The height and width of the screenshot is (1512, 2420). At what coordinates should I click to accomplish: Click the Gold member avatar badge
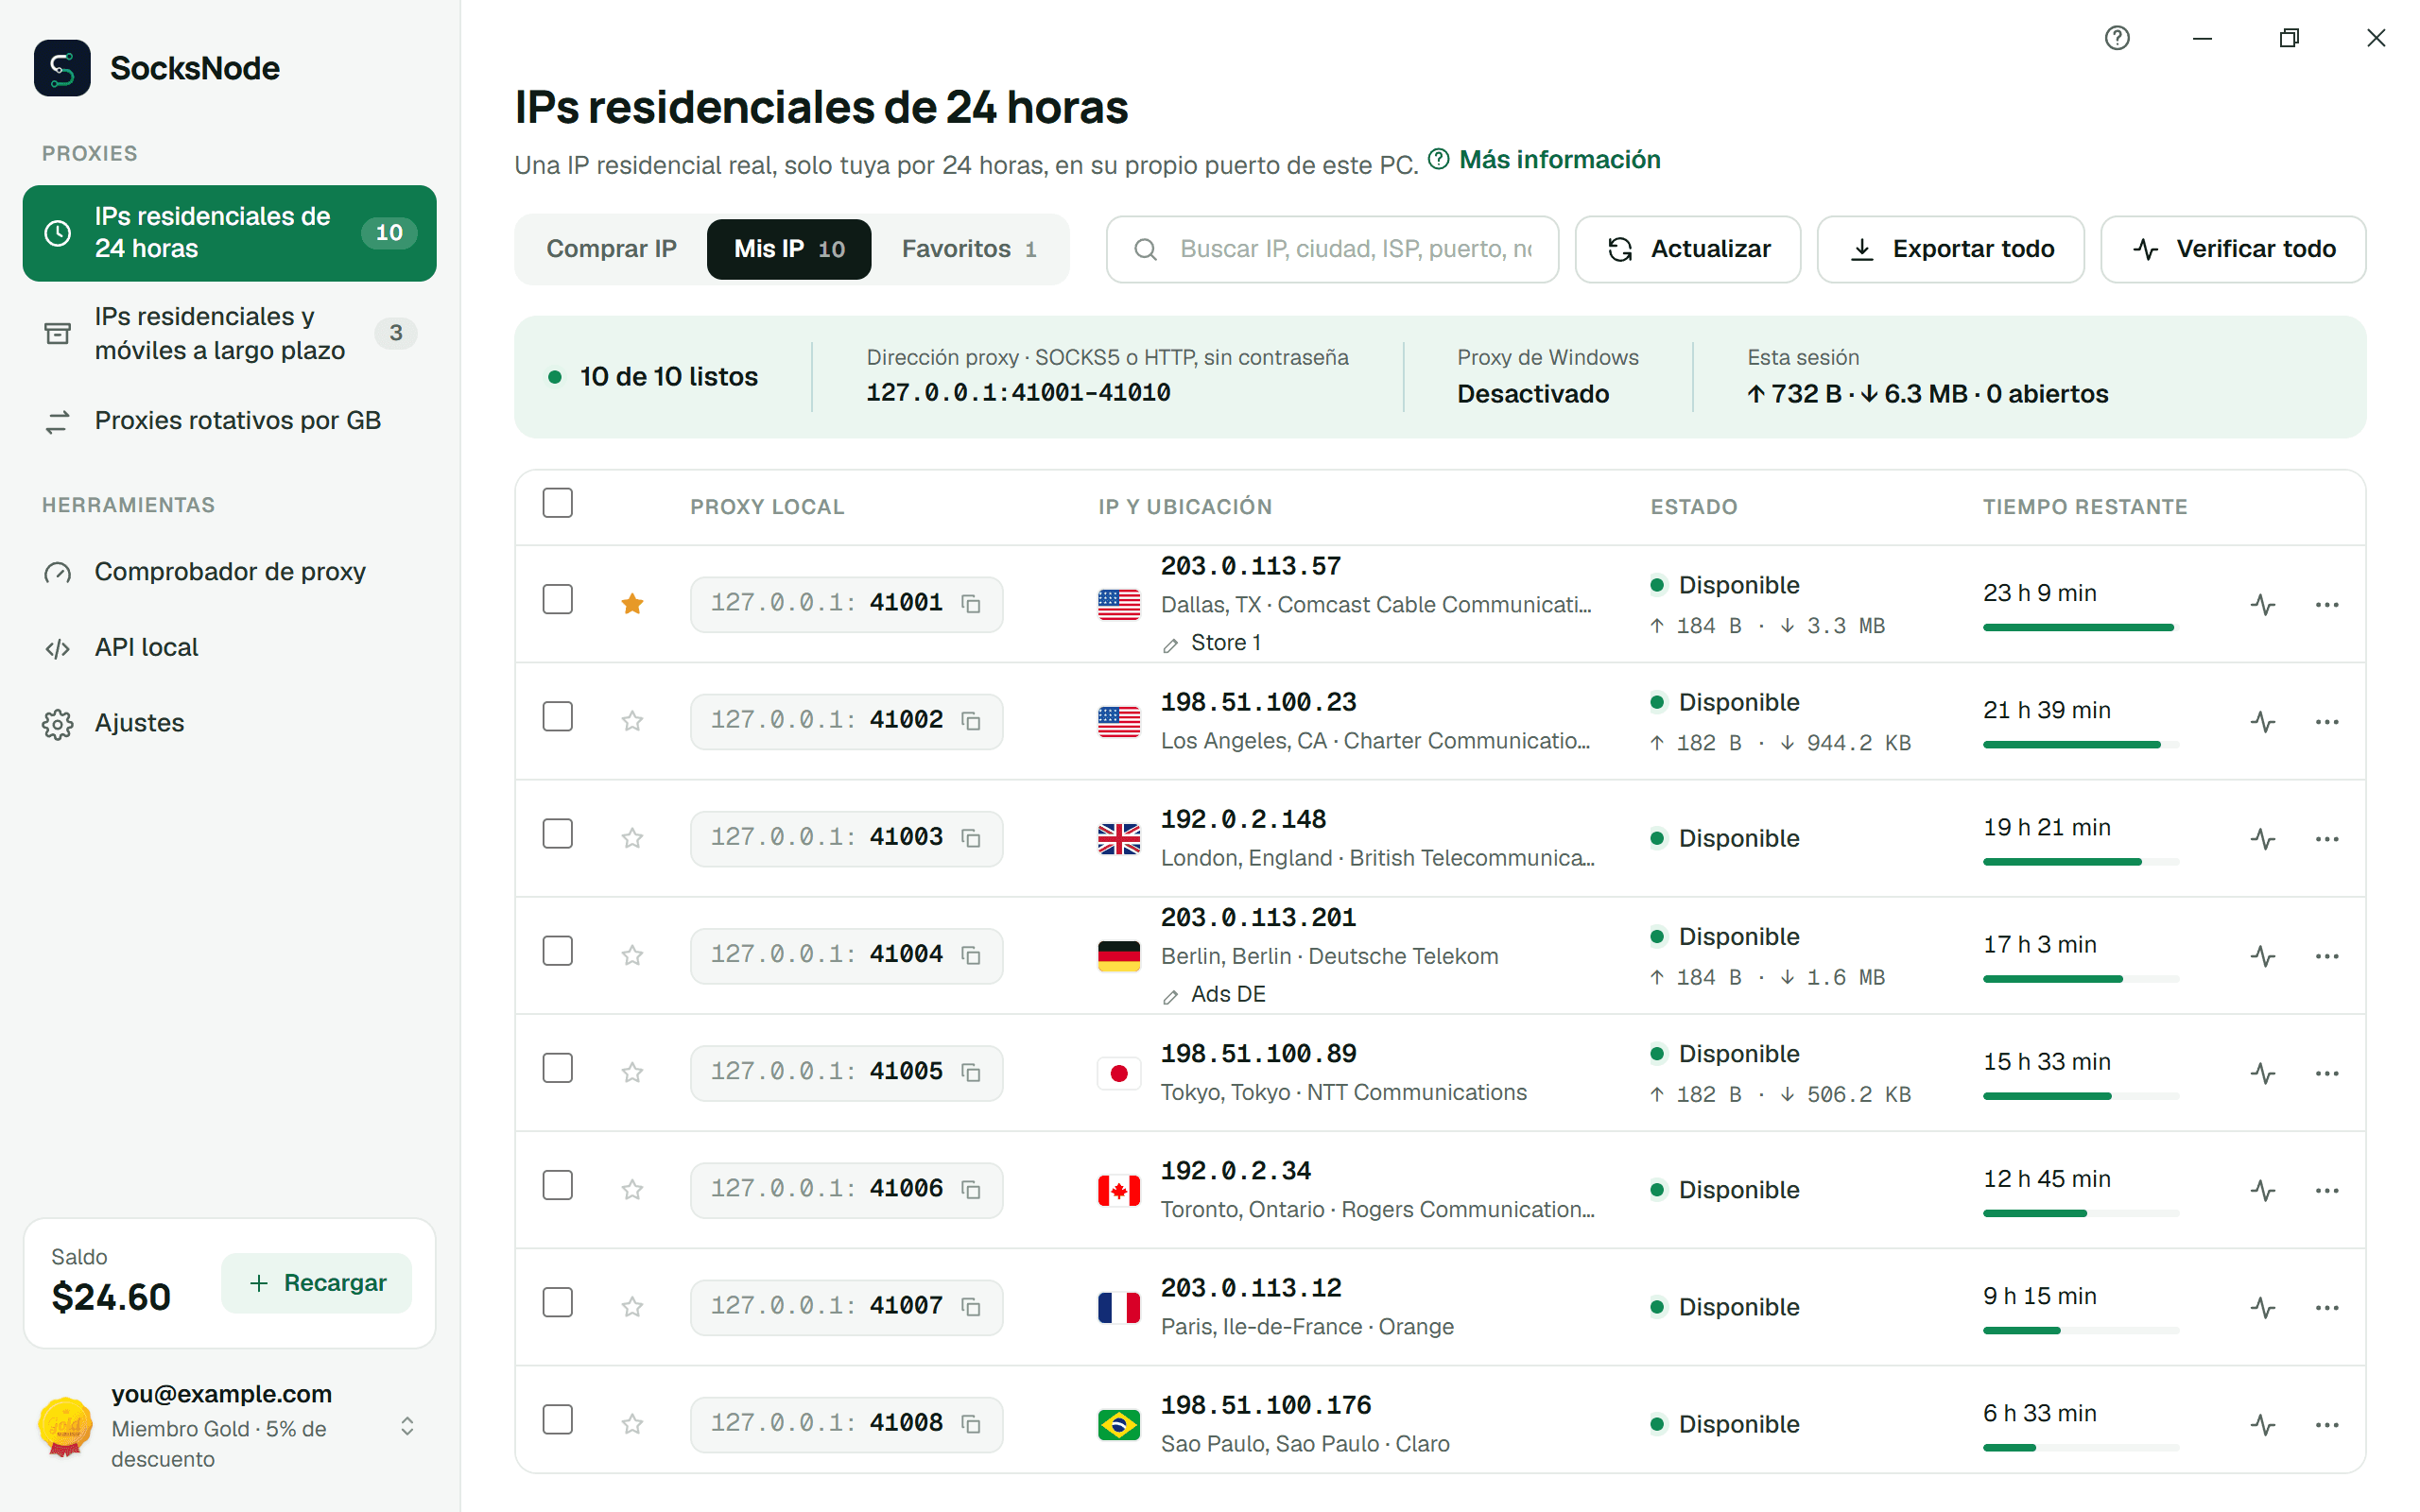click(x=65, y=1426)
